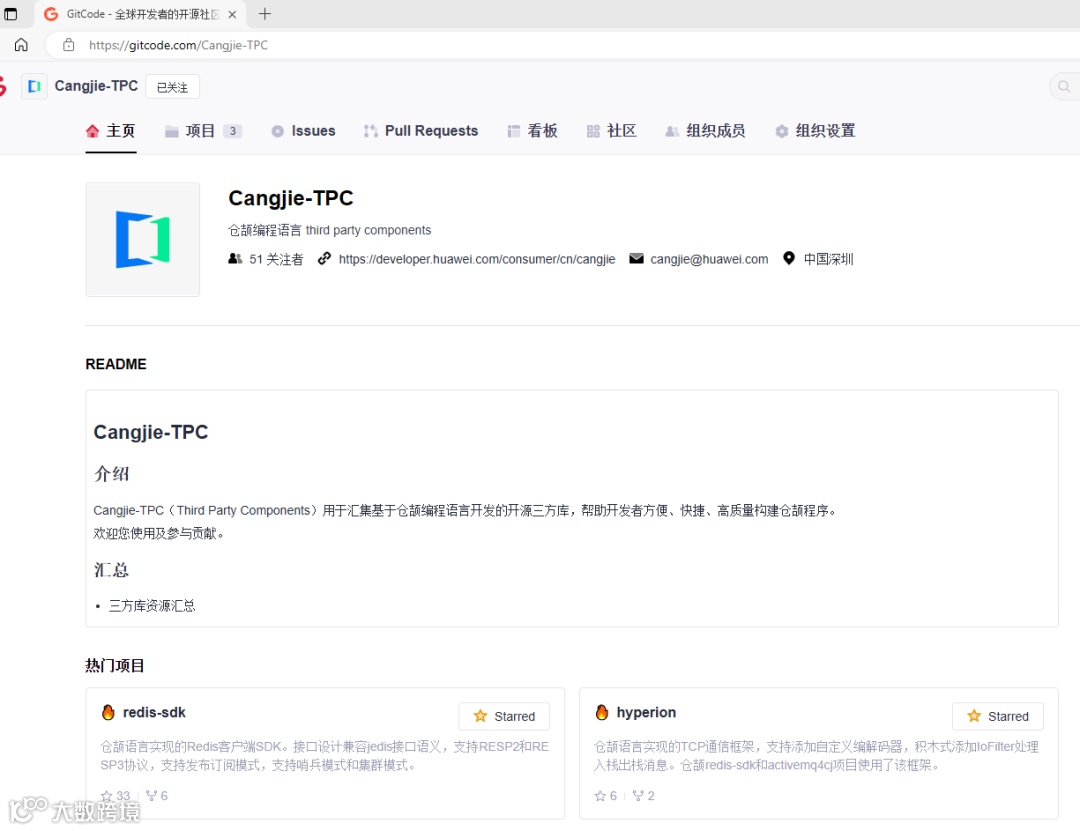1080x831 pixels.
Task: Close the GitCode browser tab
Action: 232,14
